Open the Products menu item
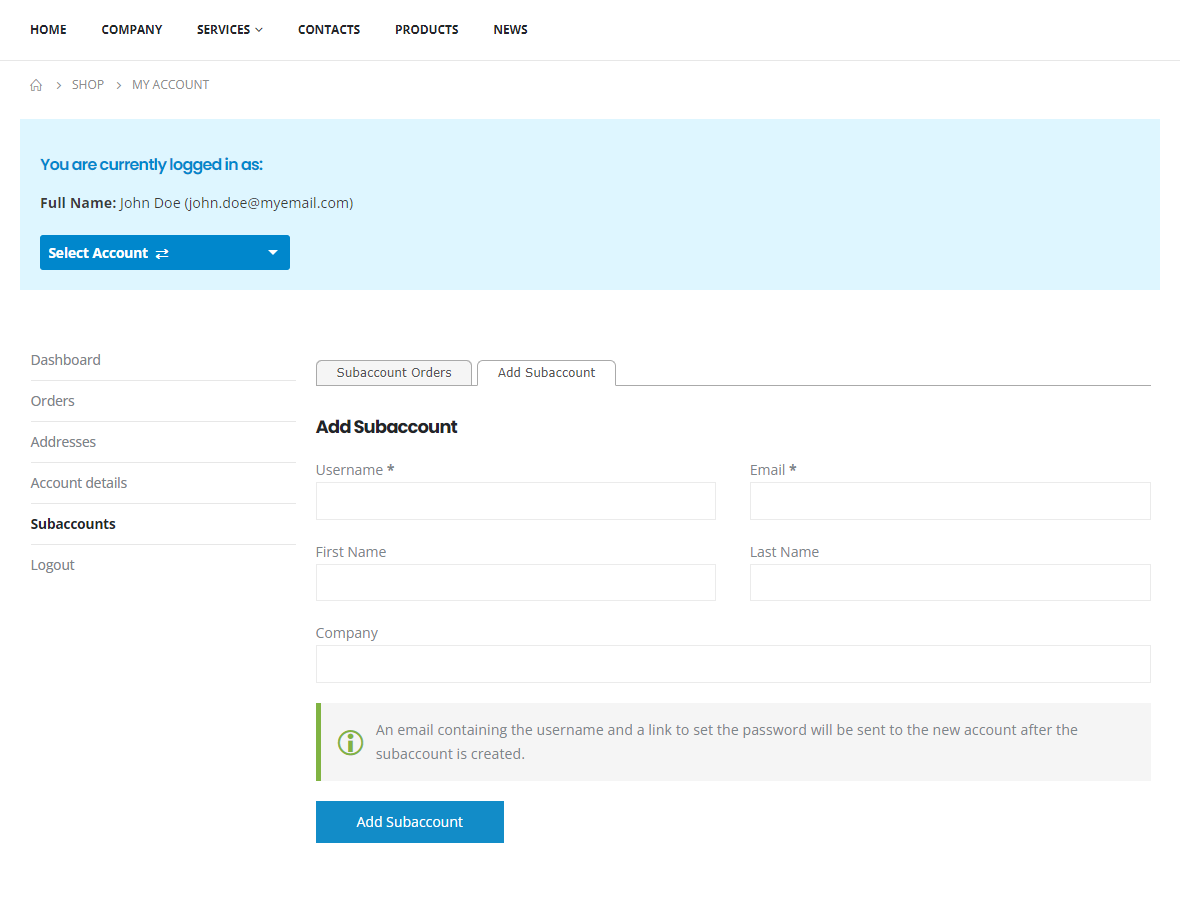Viewport: 1180px width, 897px height. pyautogui.click(x=427, y=30)
